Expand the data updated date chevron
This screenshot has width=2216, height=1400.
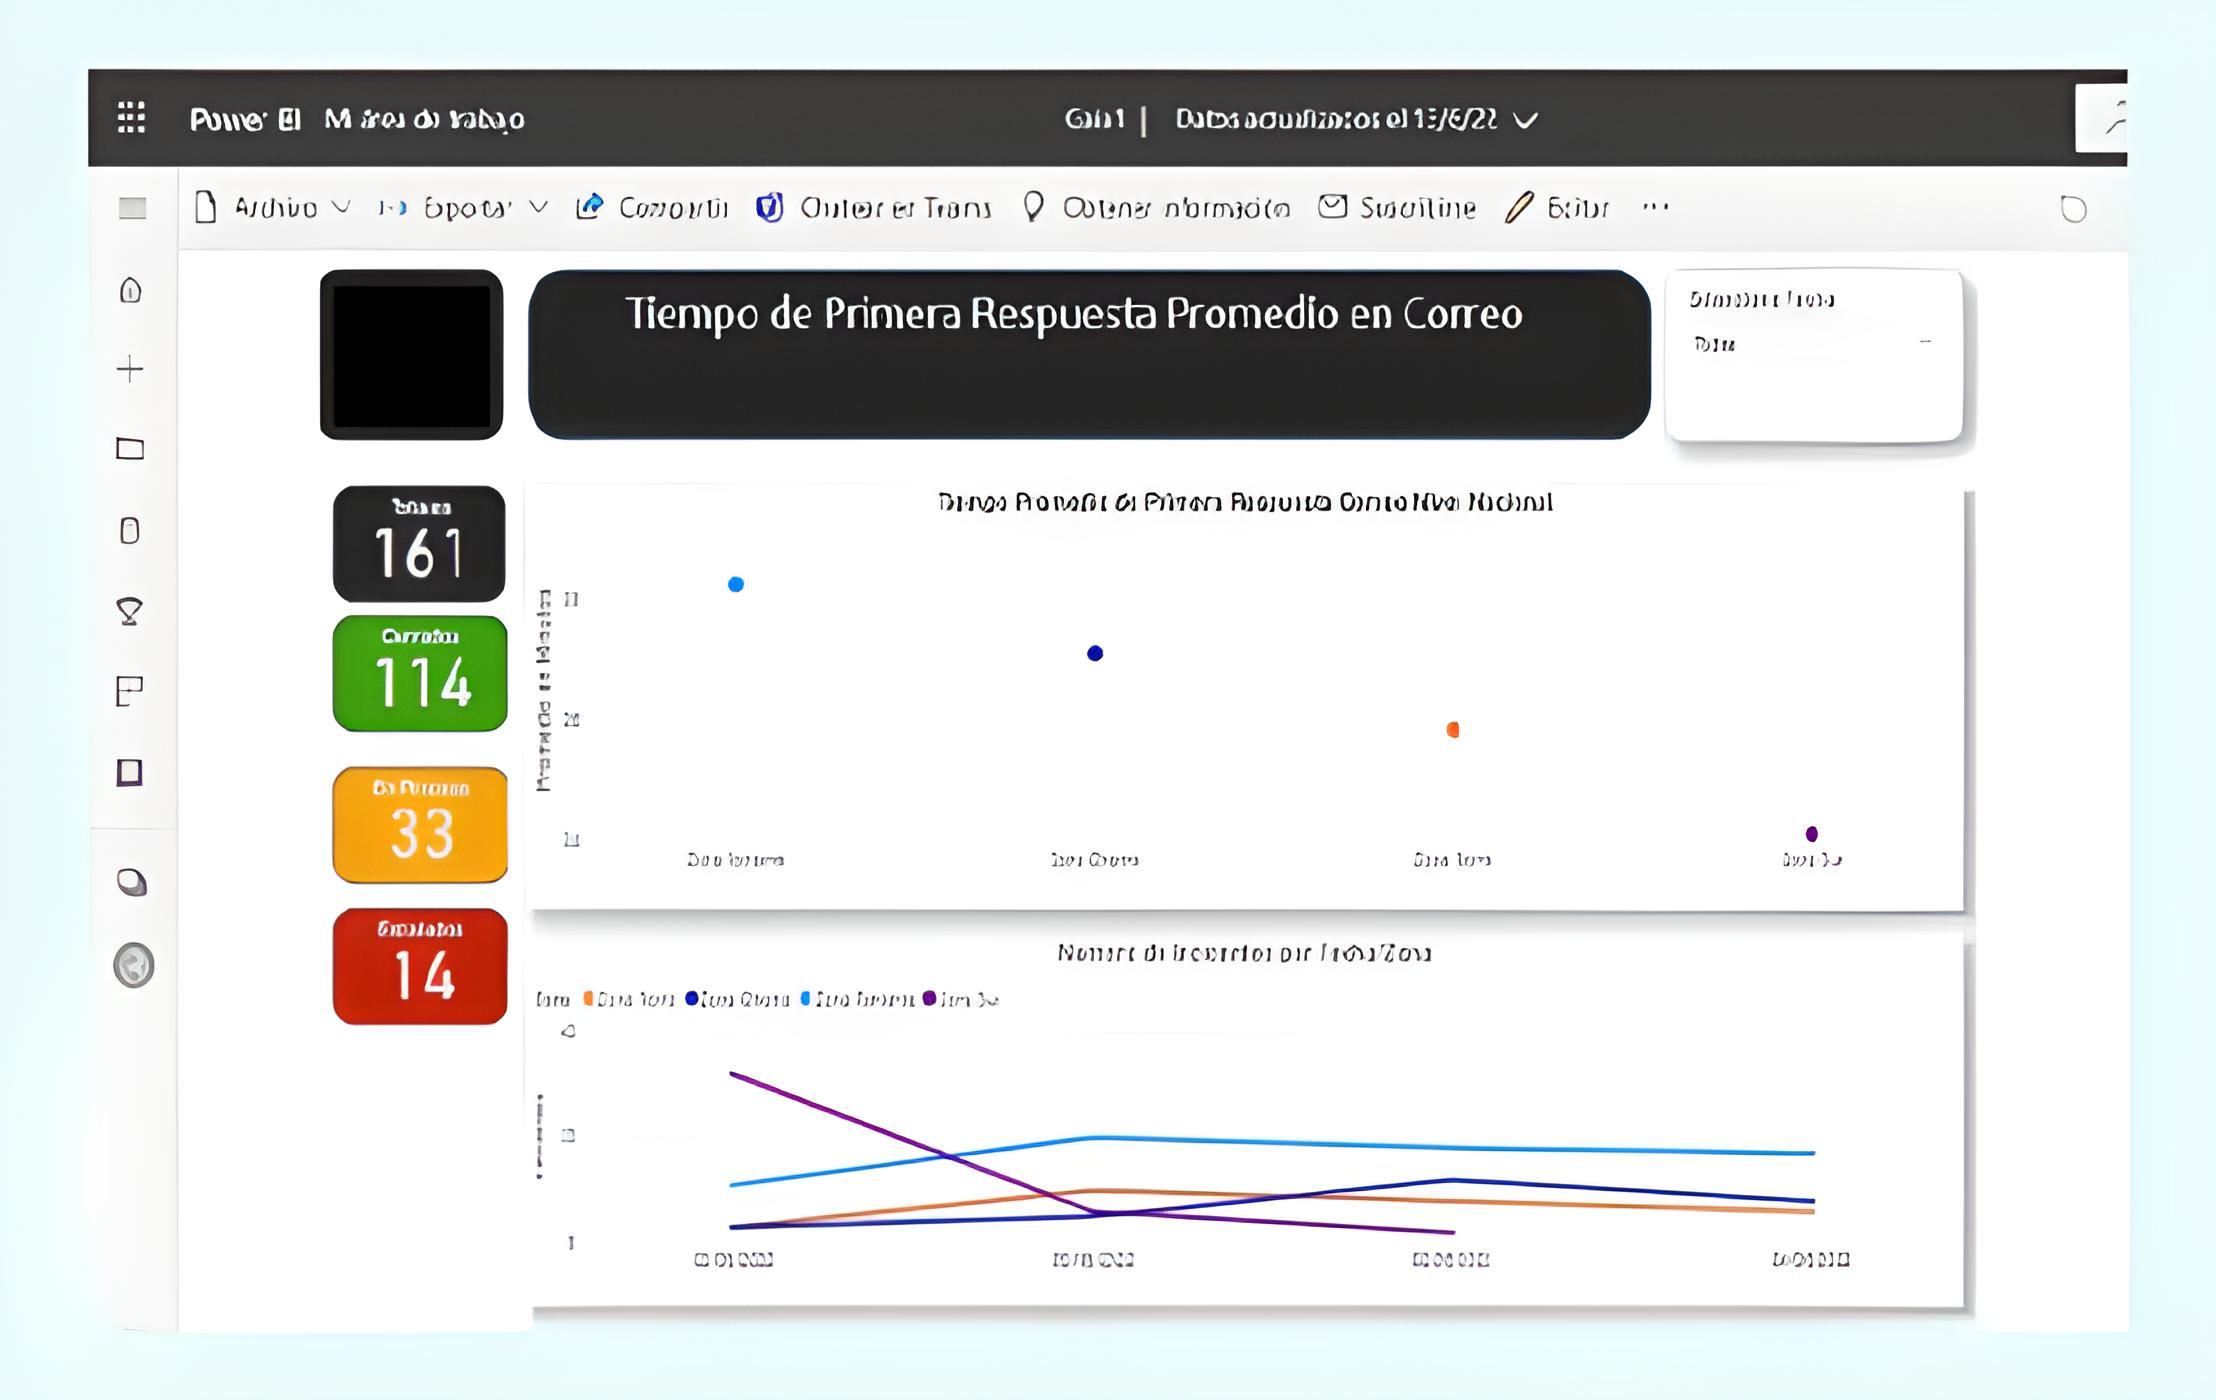click(x=1525, y=120)
